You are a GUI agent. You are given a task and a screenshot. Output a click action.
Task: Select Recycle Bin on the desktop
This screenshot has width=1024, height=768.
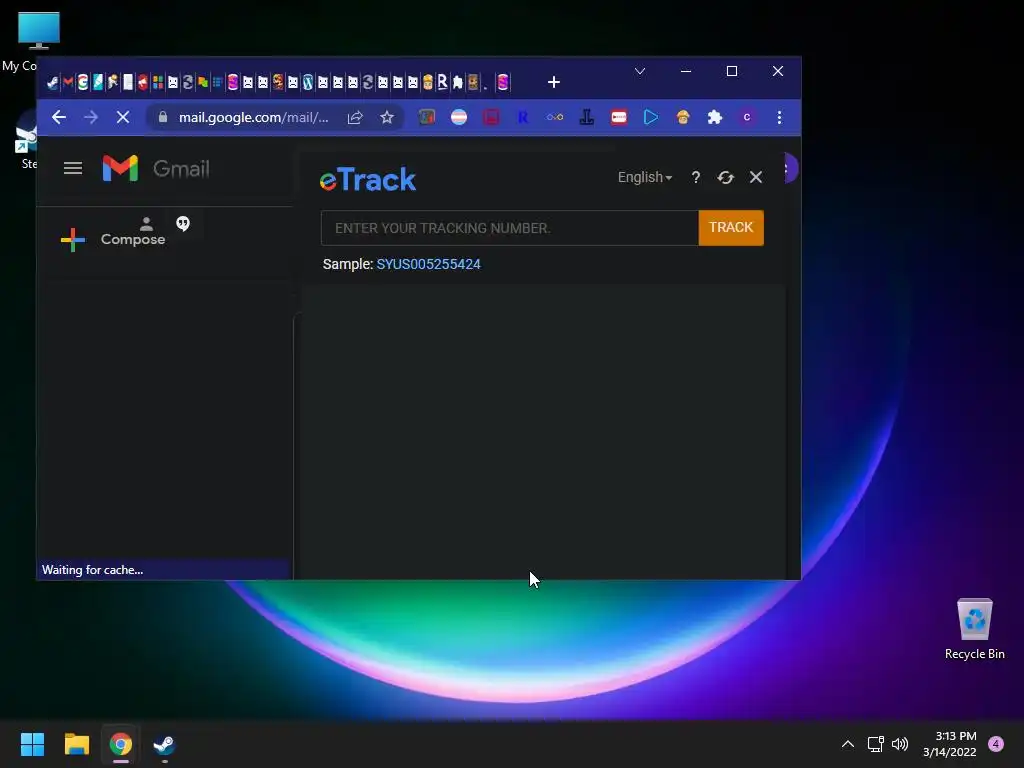pyautogui.click(x=974, y=630)
